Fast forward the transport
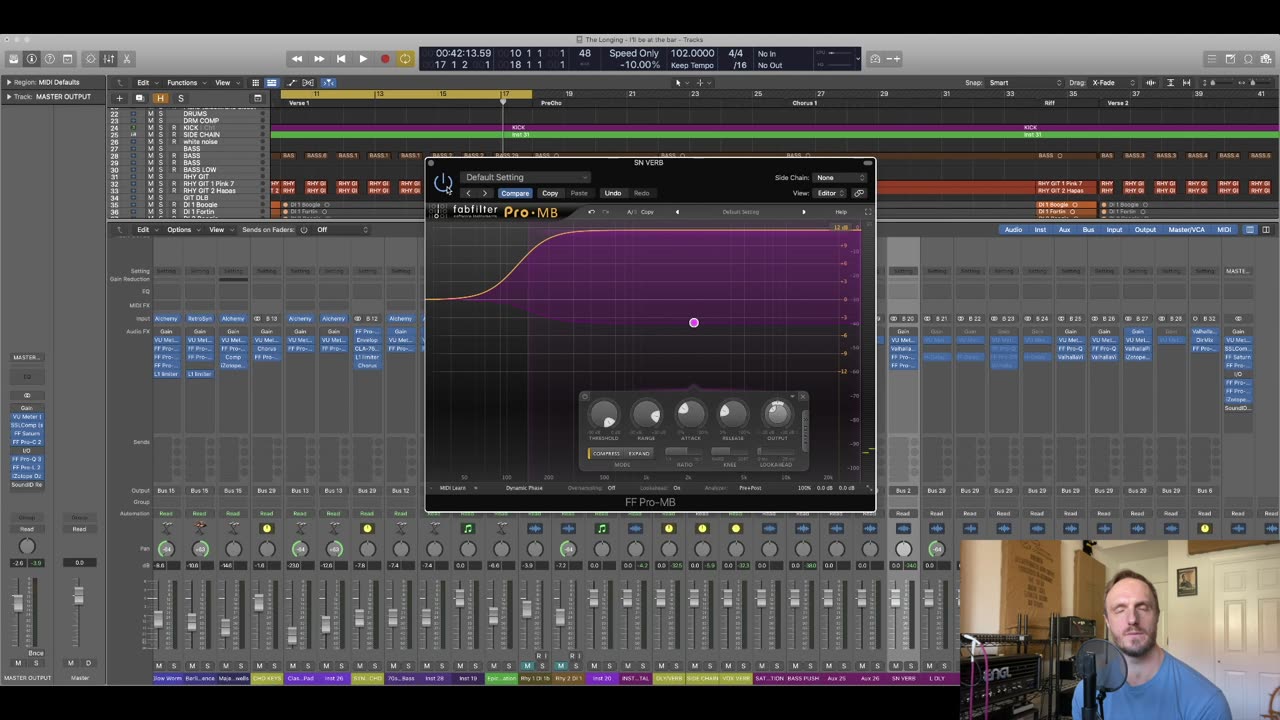The width and height of the screenshot is (1280, 720). (319, 59)
